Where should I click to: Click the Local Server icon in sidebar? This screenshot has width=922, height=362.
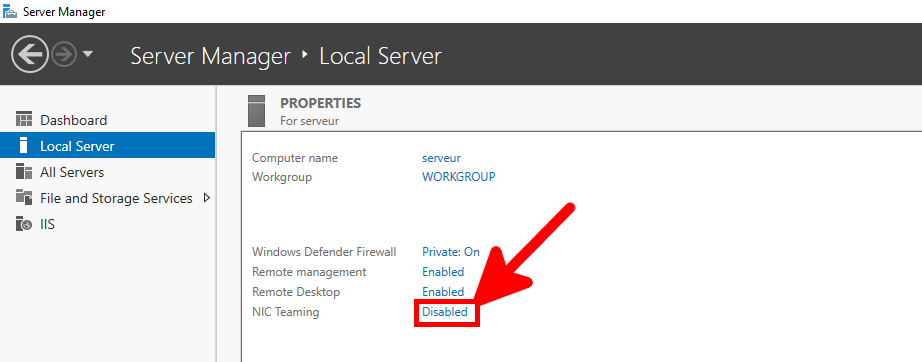coord(24,146)
